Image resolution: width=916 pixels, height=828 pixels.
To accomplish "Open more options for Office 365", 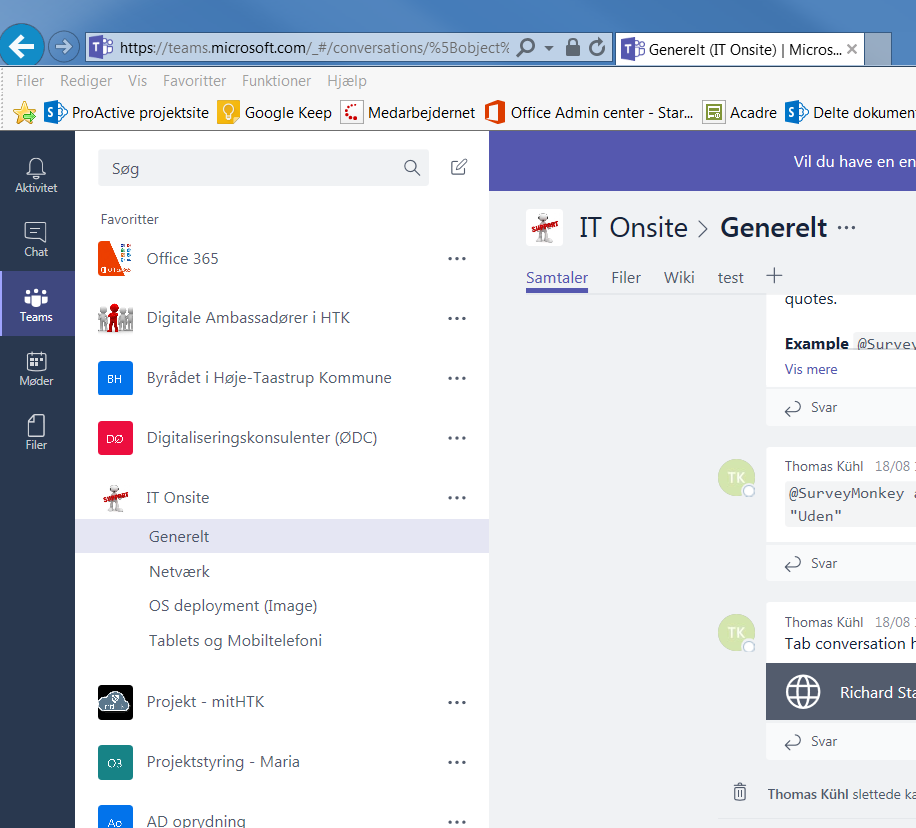I will pyautogui.click(x=457, y=258).
